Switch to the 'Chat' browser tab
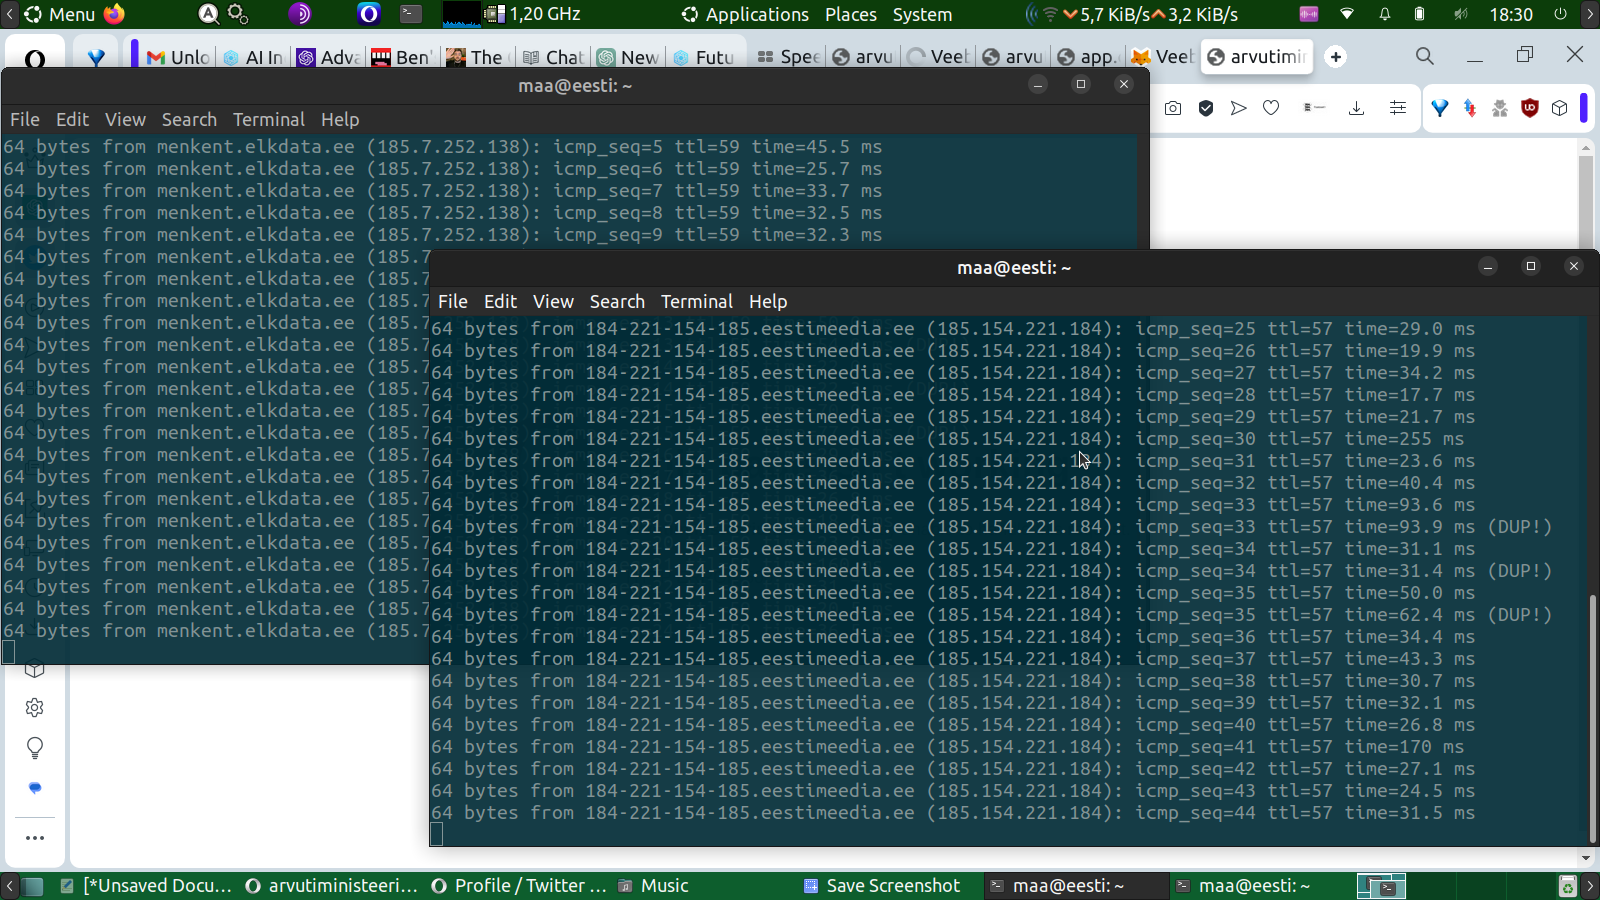 (553, 57)
